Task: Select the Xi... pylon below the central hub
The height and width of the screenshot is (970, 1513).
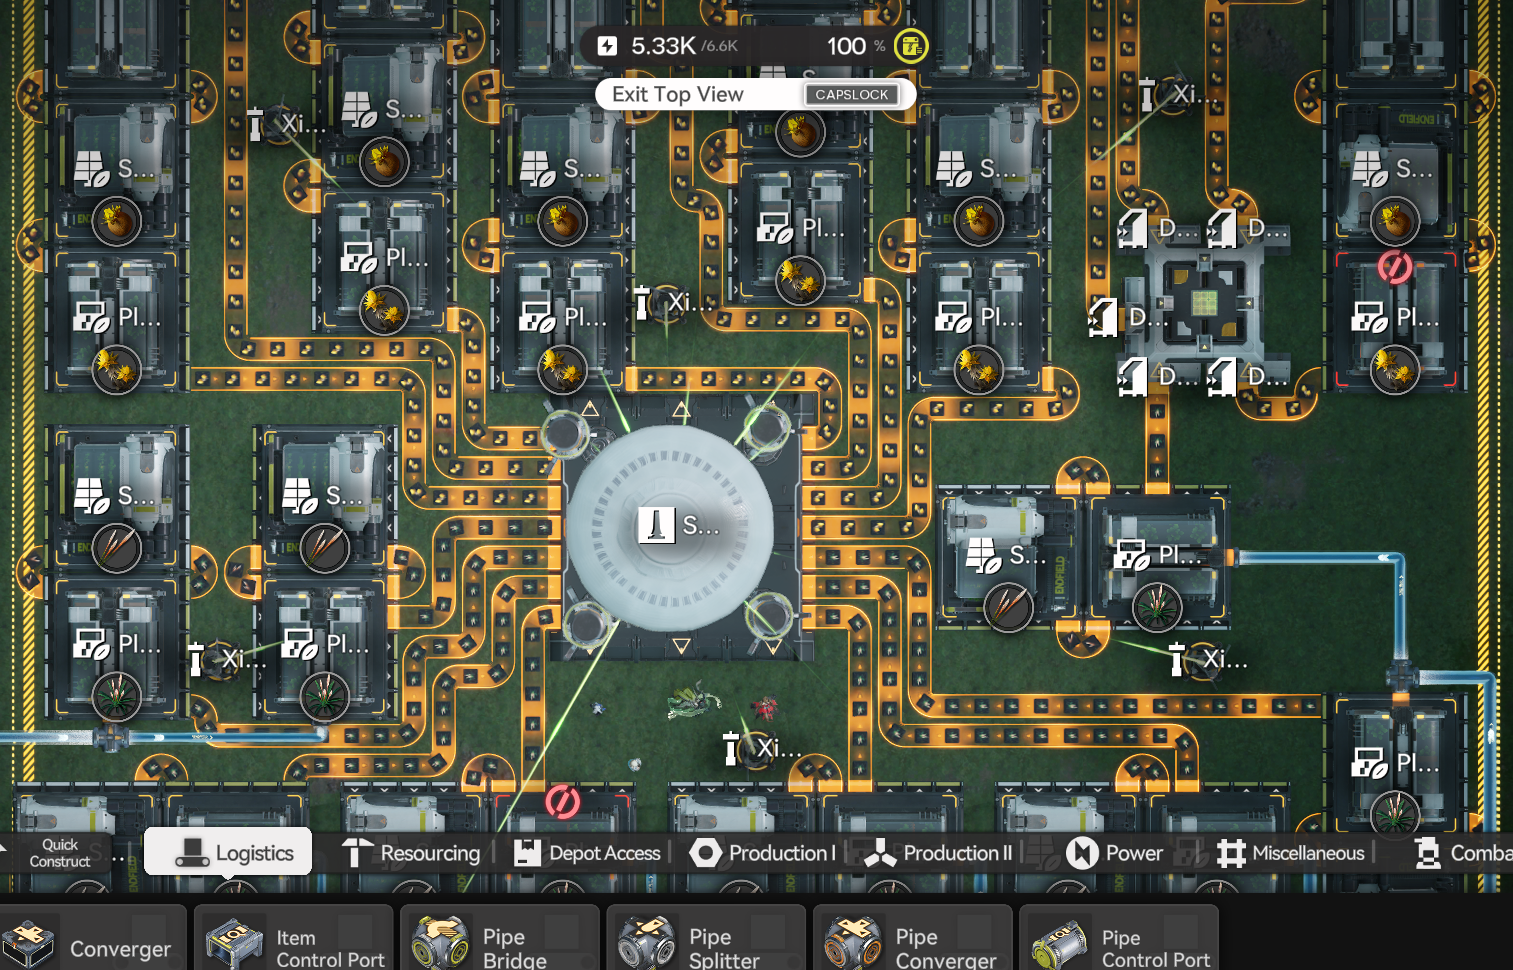Action: tap(764, 748)
